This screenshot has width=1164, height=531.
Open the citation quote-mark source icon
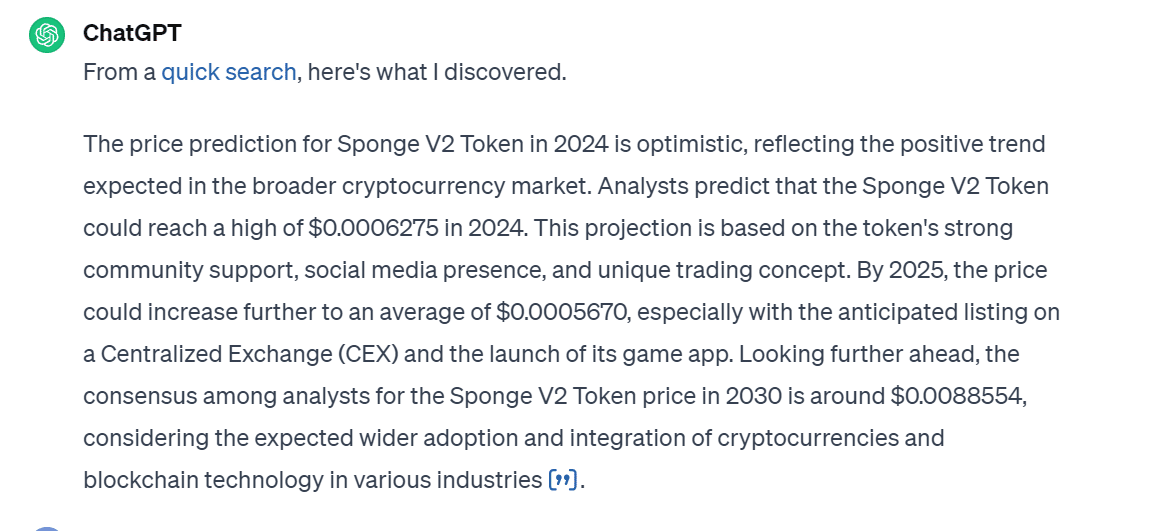coord(562,480)
